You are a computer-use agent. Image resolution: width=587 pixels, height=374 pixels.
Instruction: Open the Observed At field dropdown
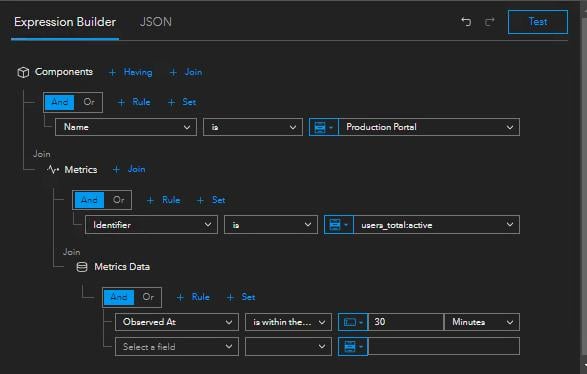click(177, 322)
